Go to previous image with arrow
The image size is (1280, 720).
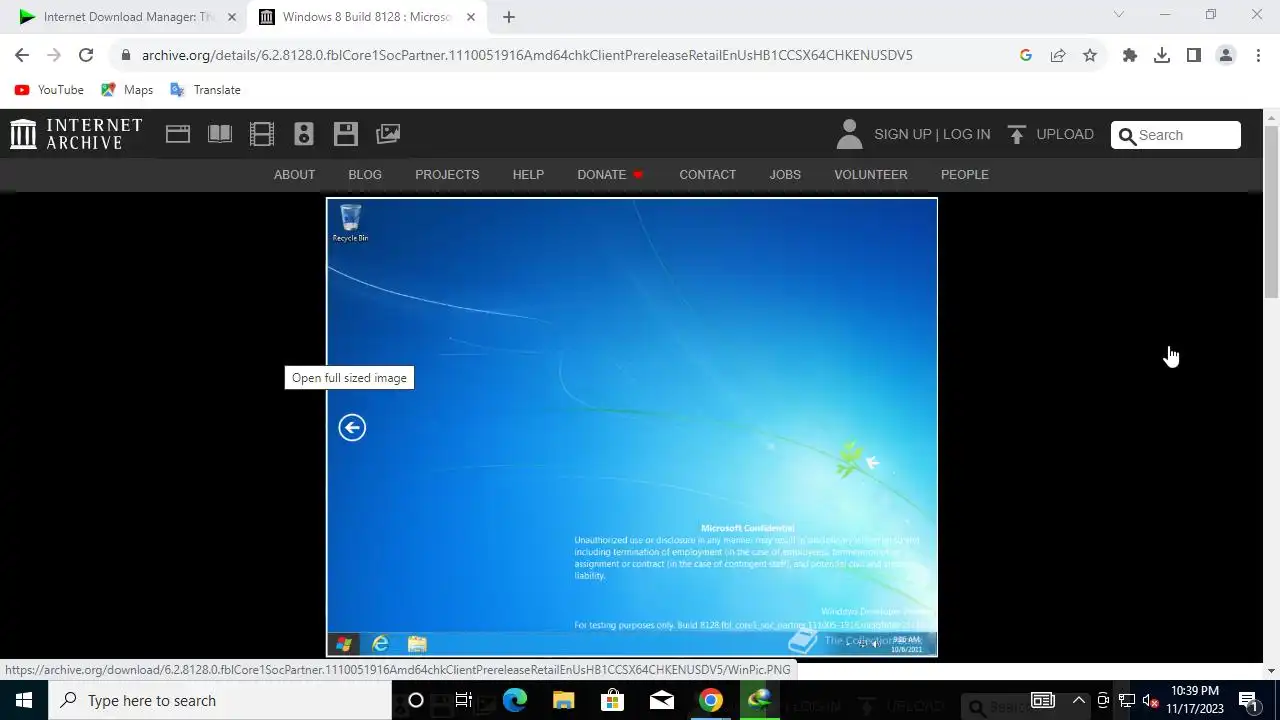(352, 428)
